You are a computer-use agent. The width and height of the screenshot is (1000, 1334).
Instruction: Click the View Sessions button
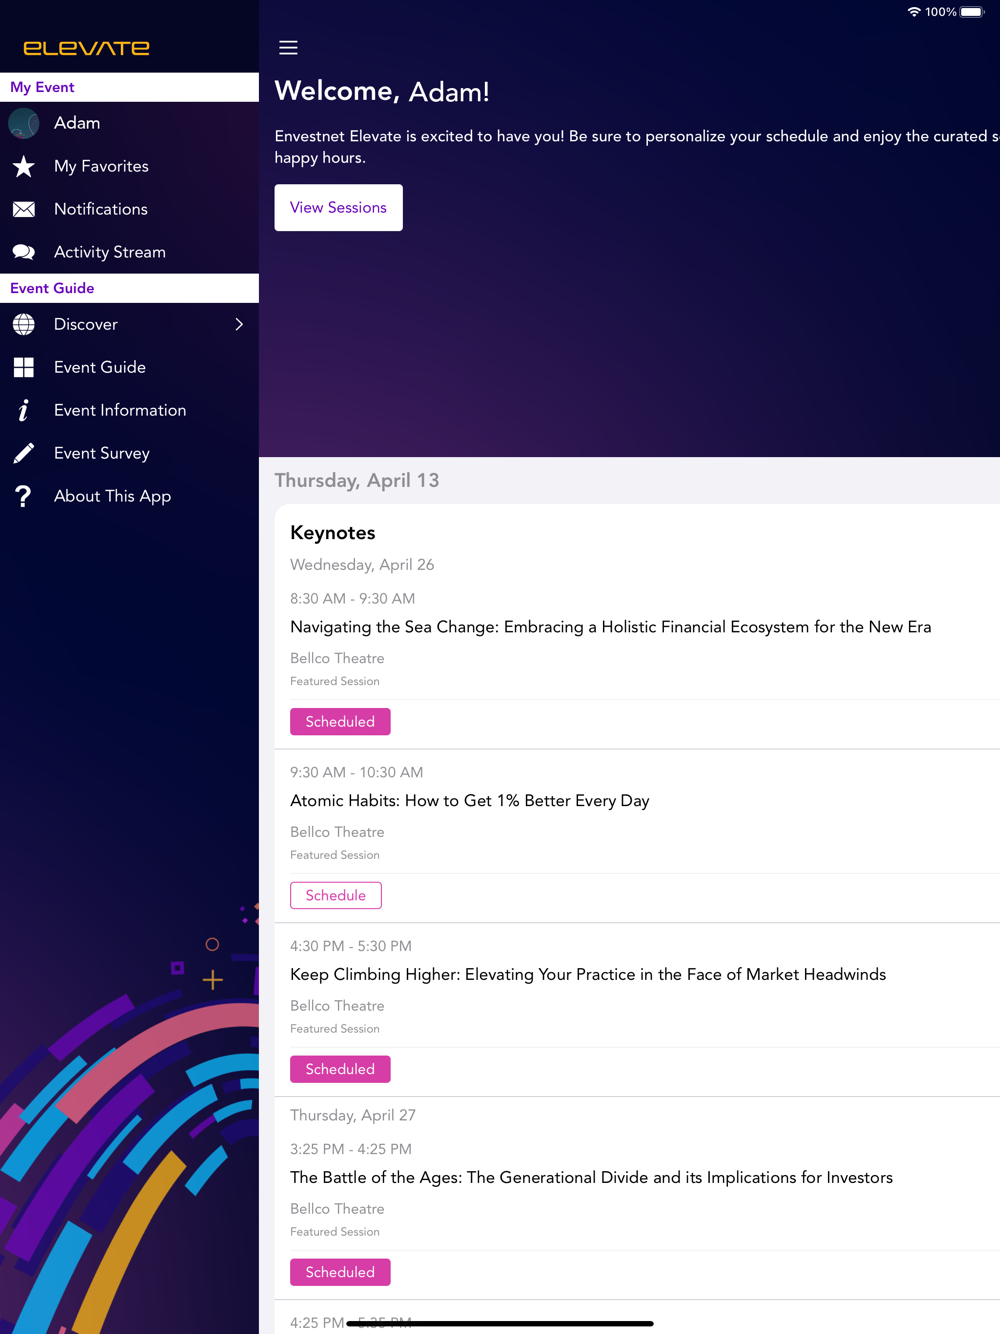coord(338,207)
